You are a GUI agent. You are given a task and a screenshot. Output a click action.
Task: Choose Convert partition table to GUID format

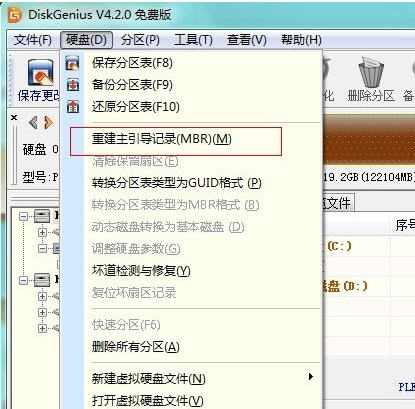pyautogui.click(x=177, y=183)
